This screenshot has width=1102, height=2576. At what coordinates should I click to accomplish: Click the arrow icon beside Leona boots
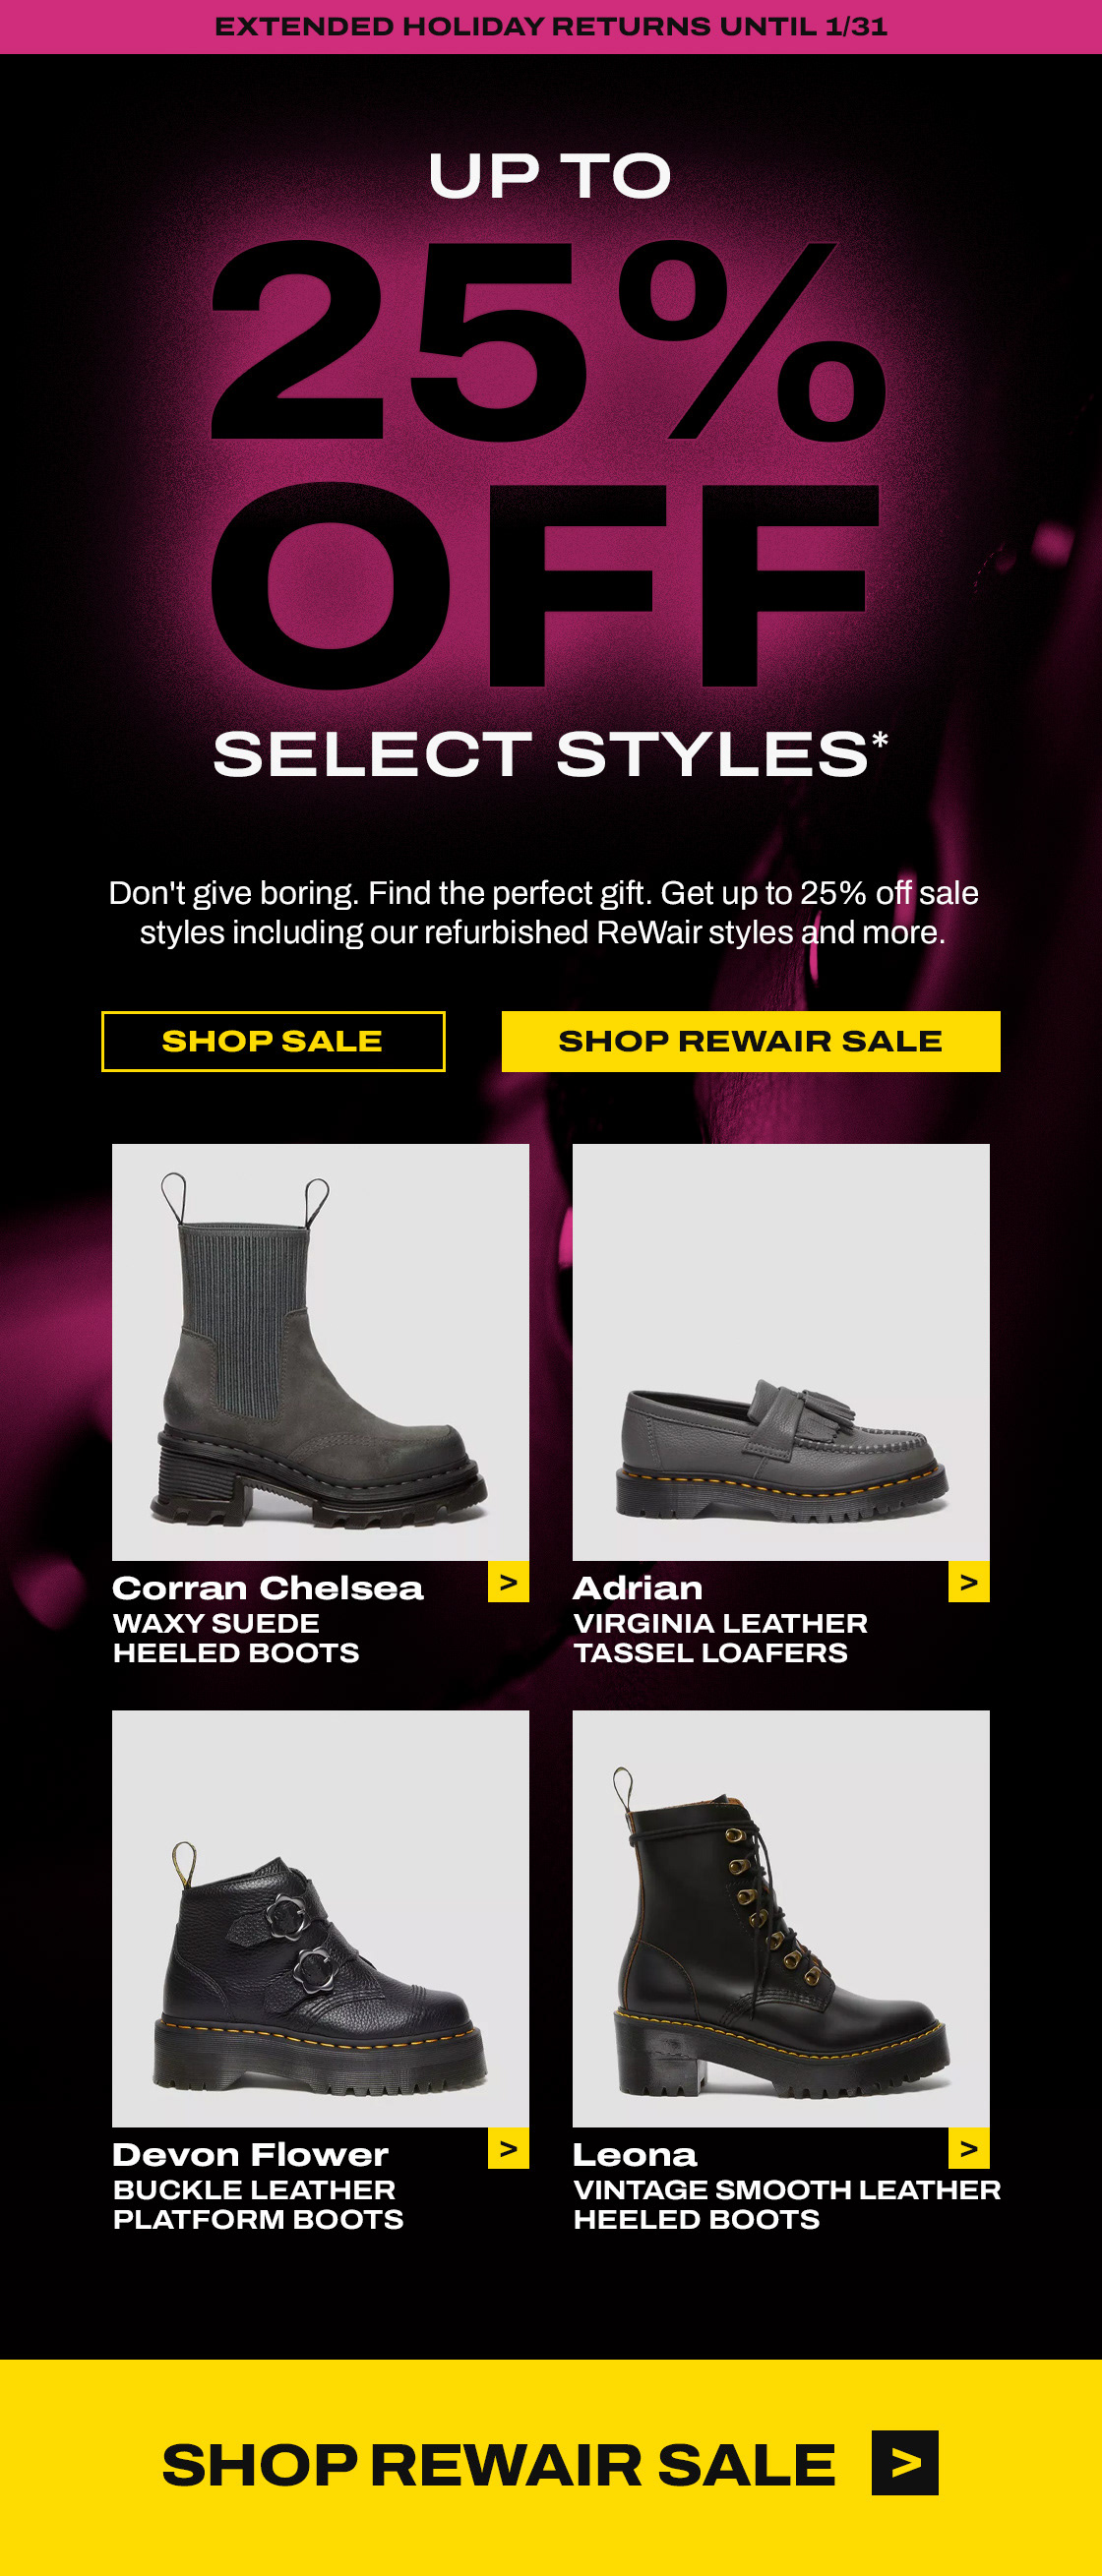click(968, 2148)
